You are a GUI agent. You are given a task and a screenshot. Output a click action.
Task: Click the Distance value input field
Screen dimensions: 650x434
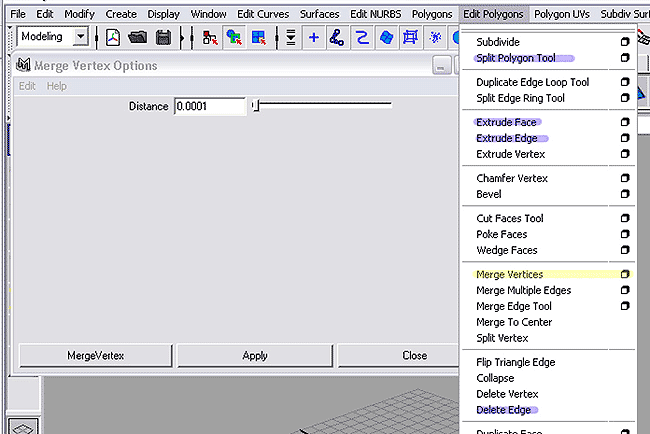[210, 106]
